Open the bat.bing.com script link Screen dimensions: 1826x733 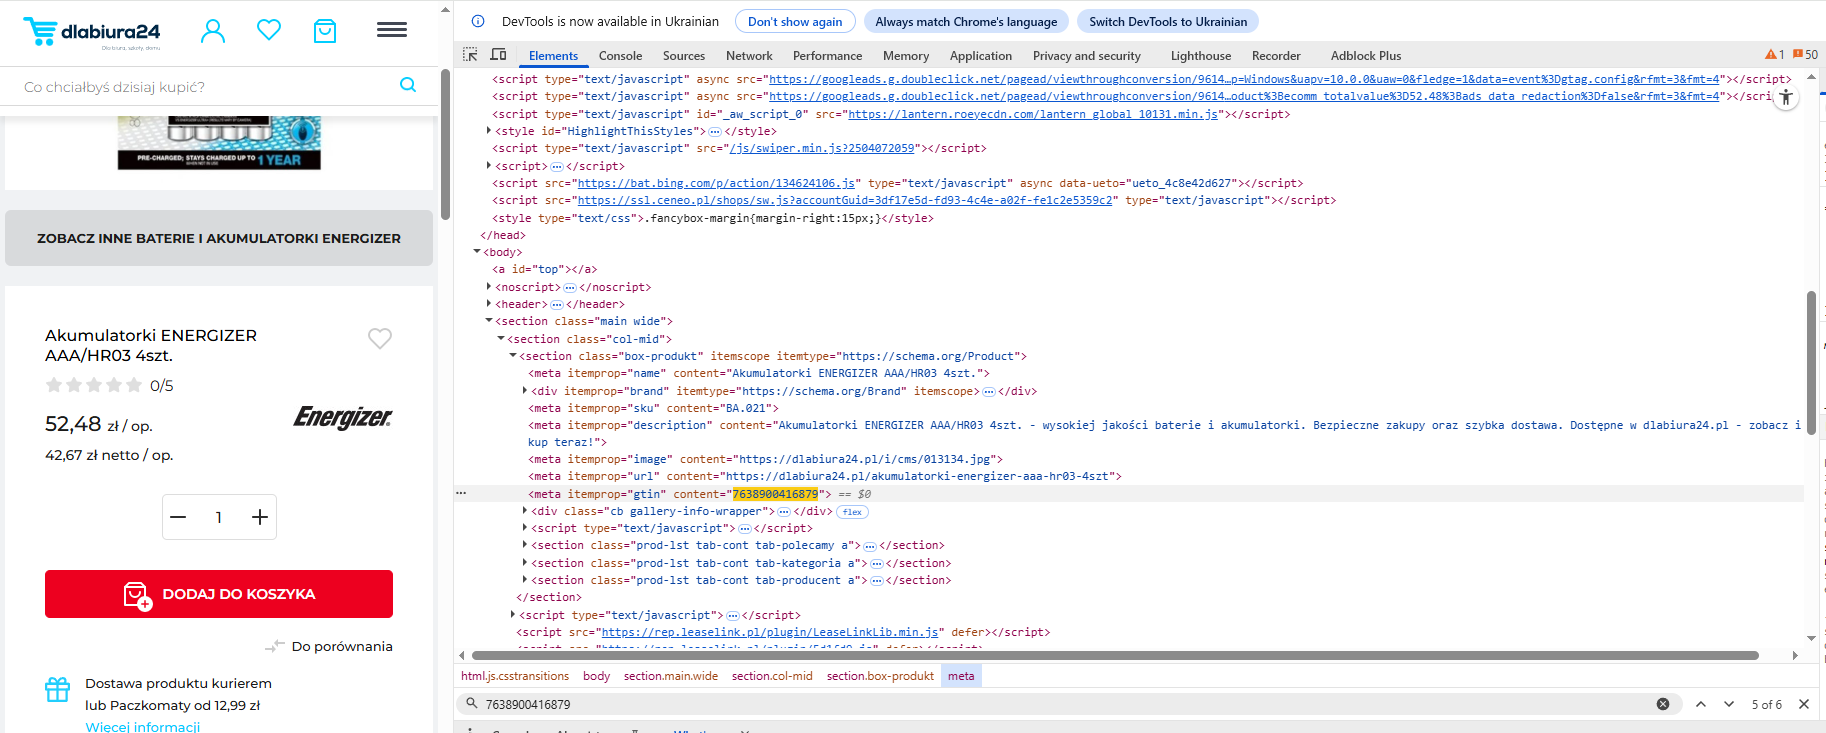[716, 184]
